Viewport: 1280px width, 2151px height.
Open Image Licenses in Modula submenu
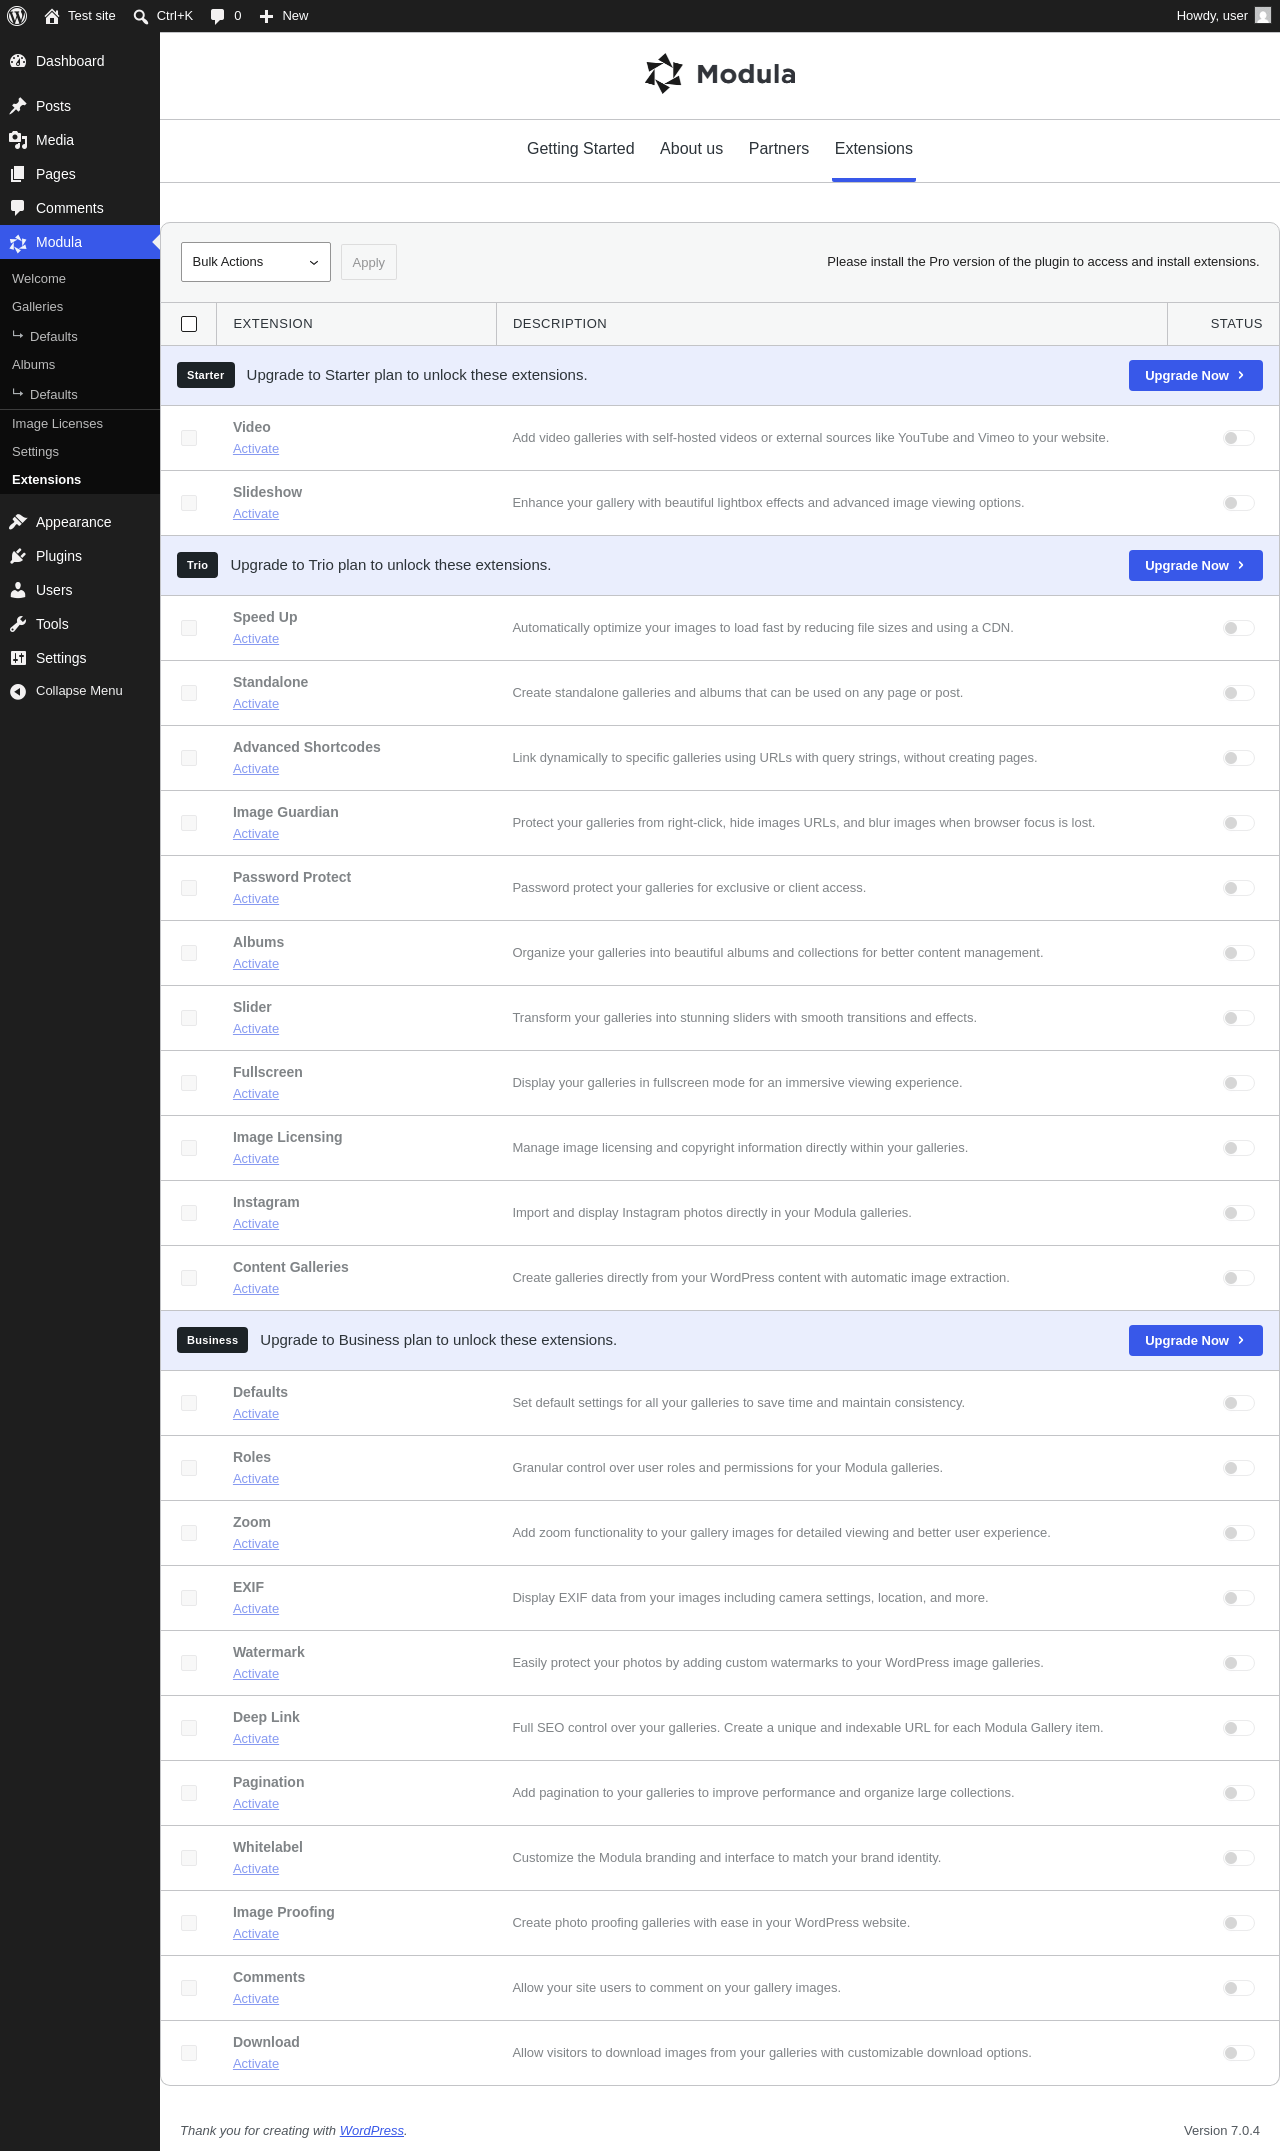[x=57, y=424]
